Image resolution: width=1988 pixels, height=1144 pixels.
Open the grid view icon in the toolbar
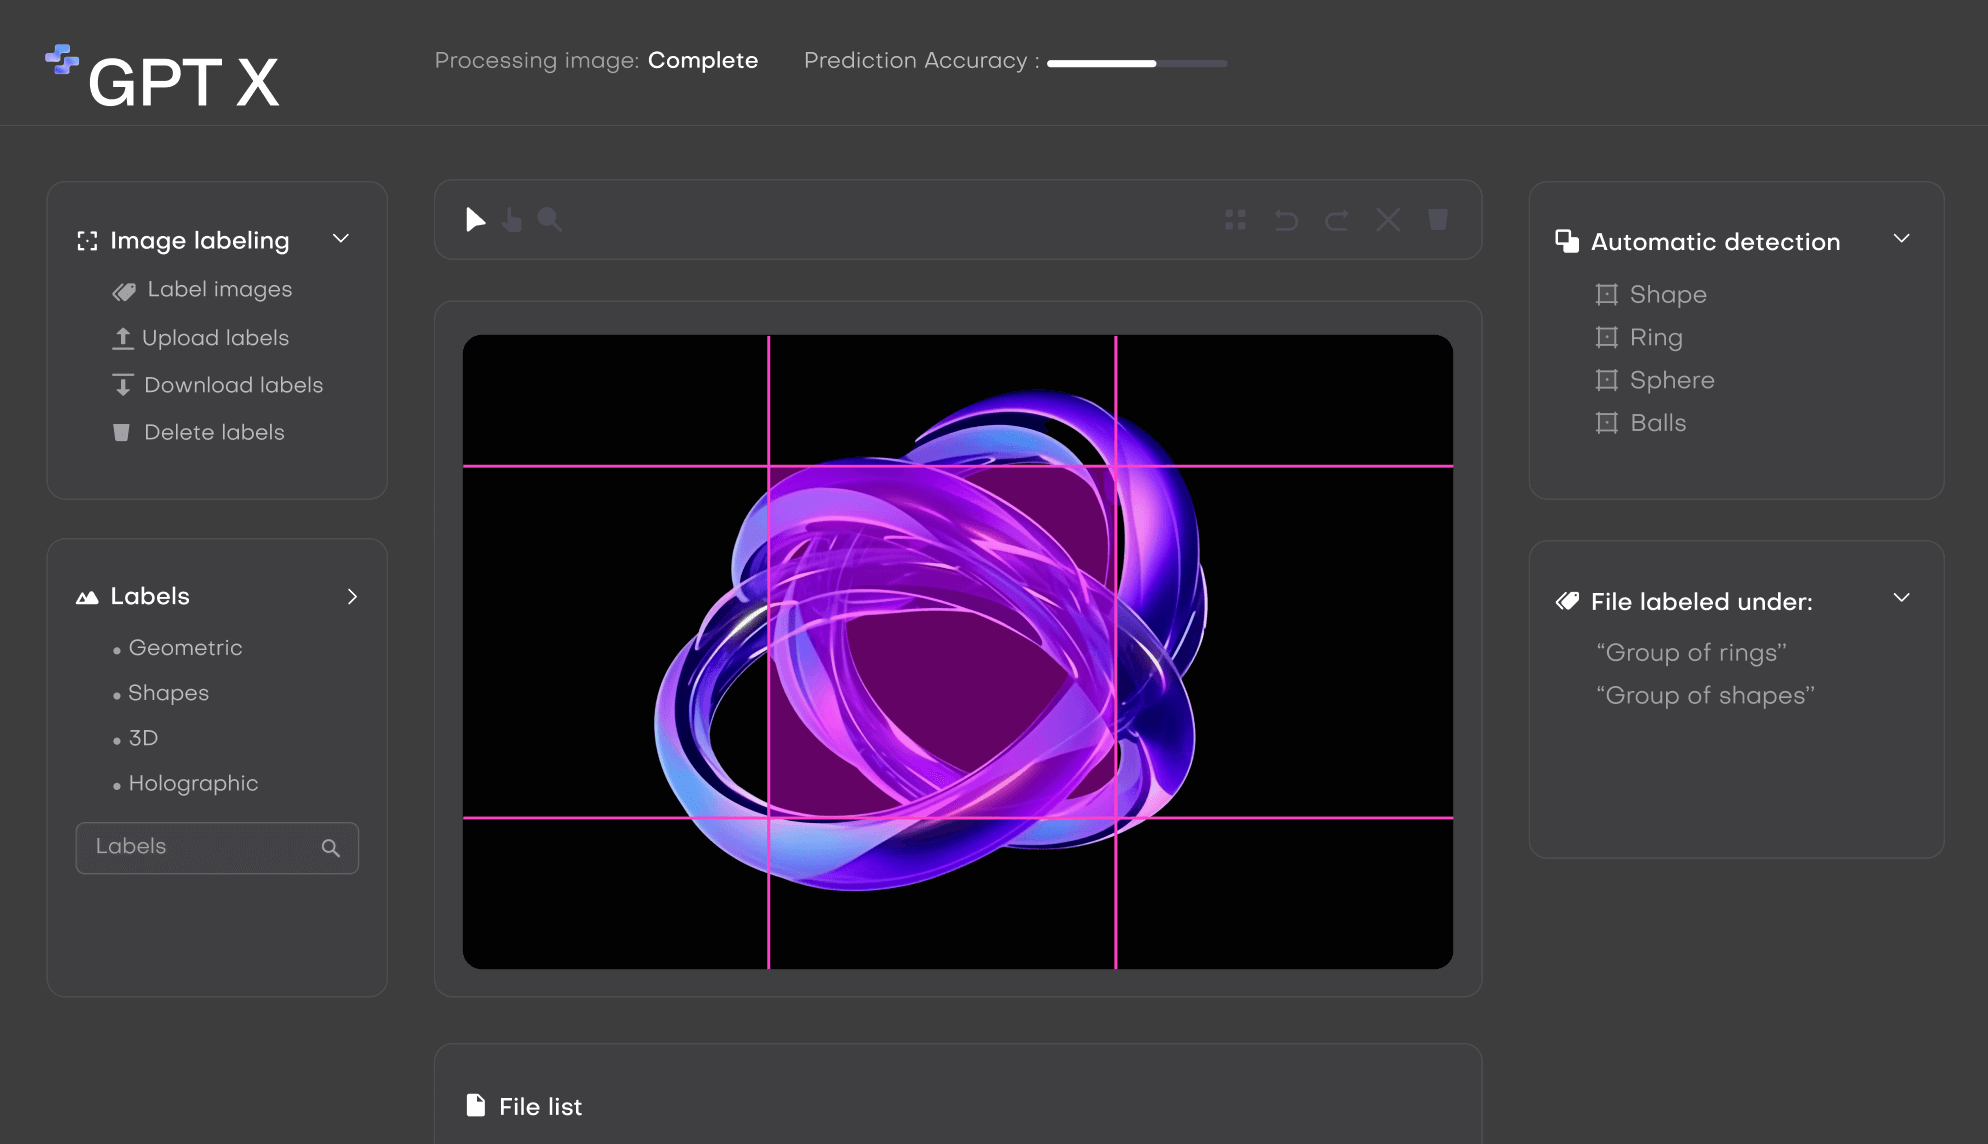pos(1236,220)
